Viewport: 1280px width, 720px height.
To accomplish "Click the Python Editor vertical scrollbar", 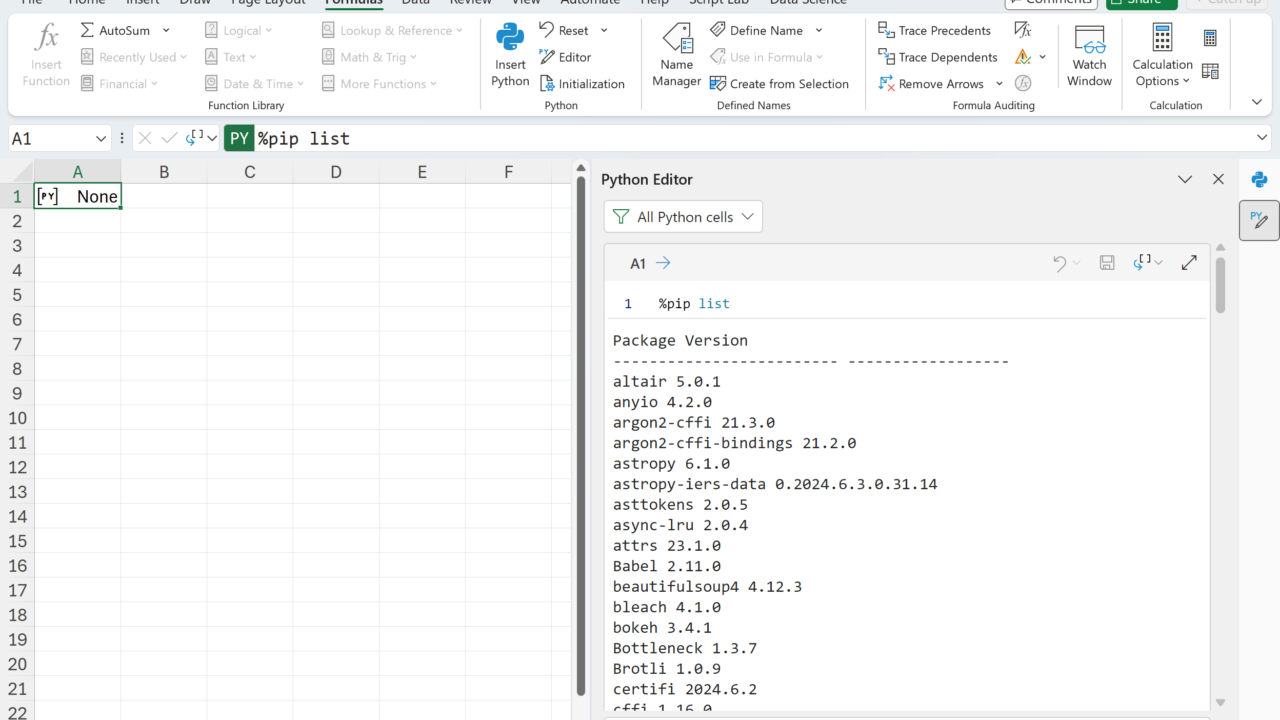I will click(1220, 285).
